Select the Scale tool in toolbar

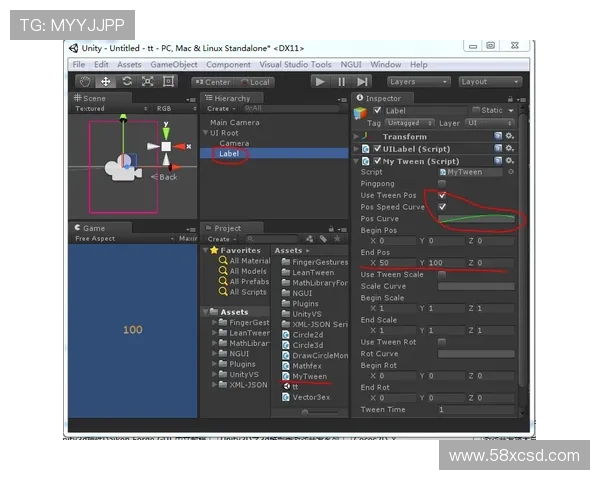148,82
